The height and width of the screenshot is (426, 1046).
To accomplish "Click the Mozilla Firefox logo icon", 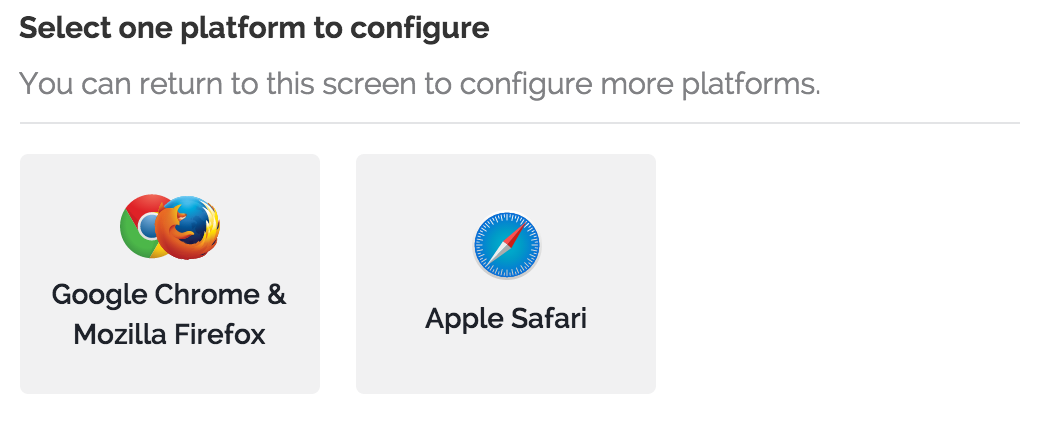I will click(187, 228).
